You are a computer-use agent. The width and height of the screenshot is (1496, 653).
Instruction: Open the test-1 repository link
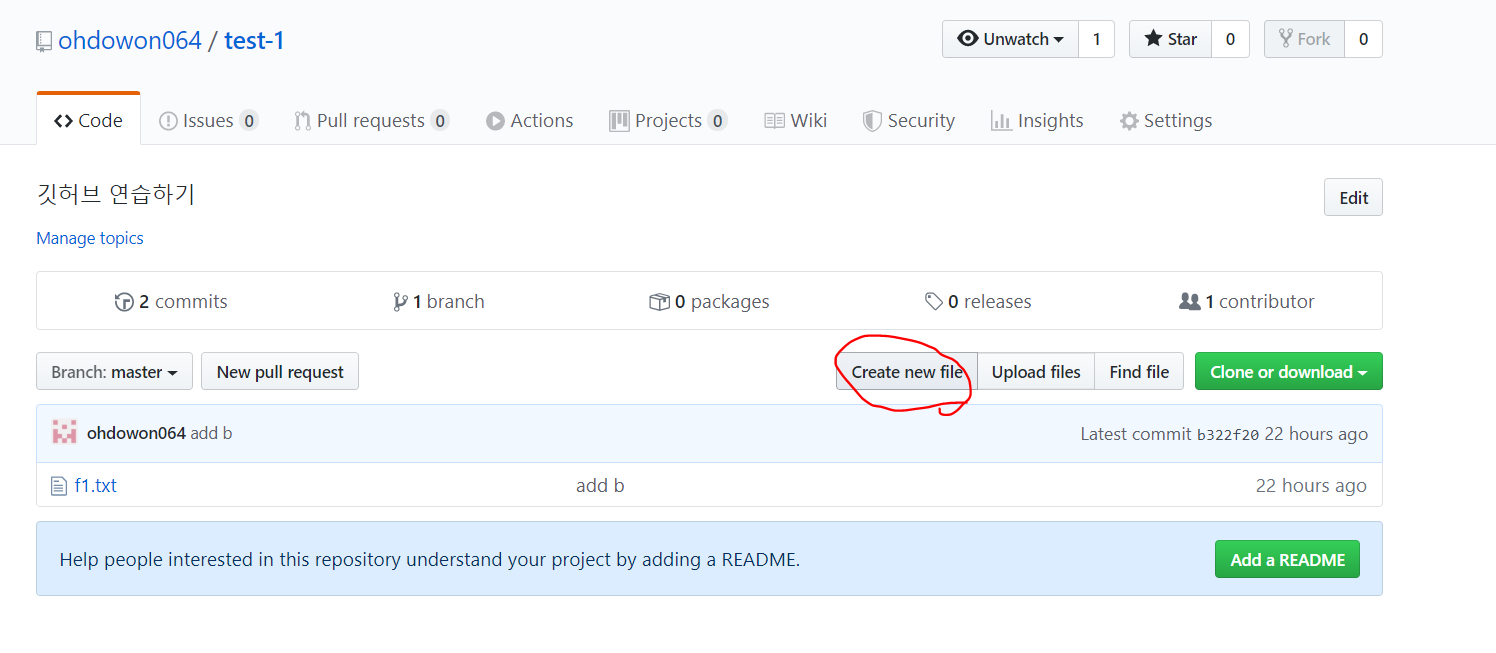254,41
